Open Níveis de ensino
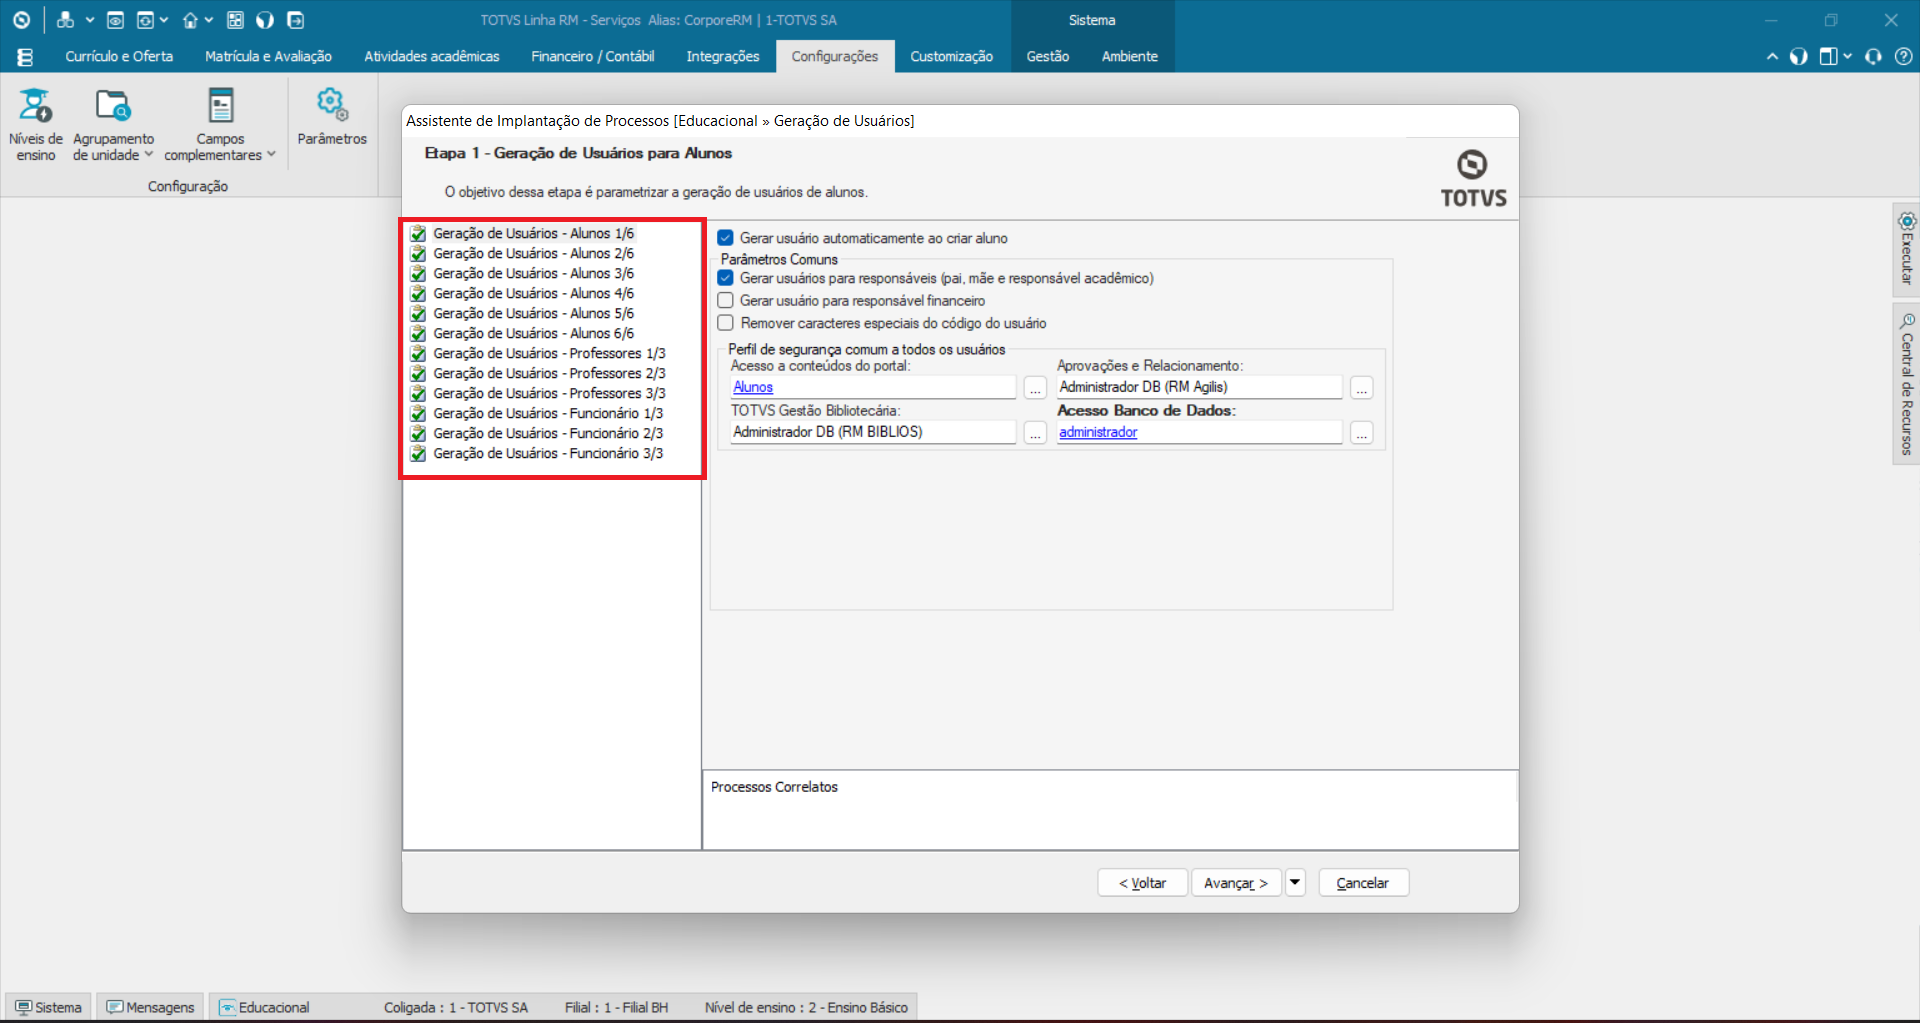The height and width of the screenshot is (1023, 1920). coord(36,125)
